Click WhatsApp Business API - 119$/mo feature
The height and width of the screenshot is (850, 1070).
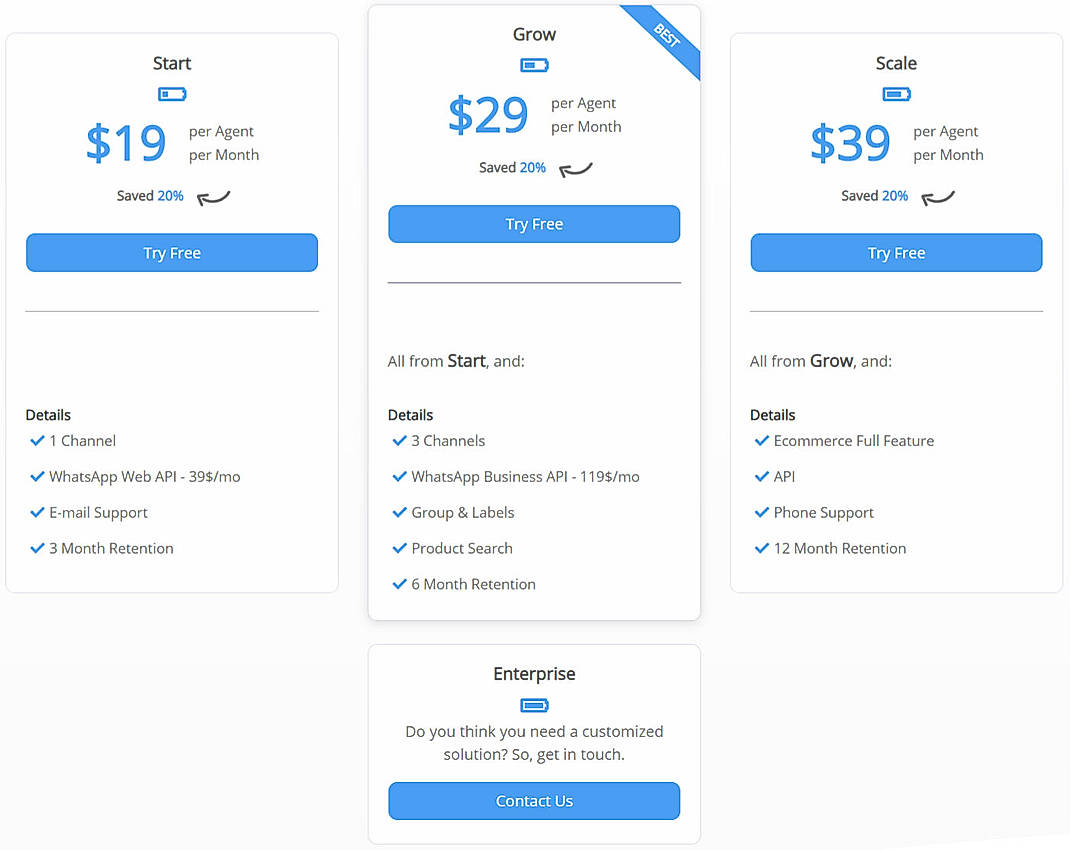[x=525, y=477]
